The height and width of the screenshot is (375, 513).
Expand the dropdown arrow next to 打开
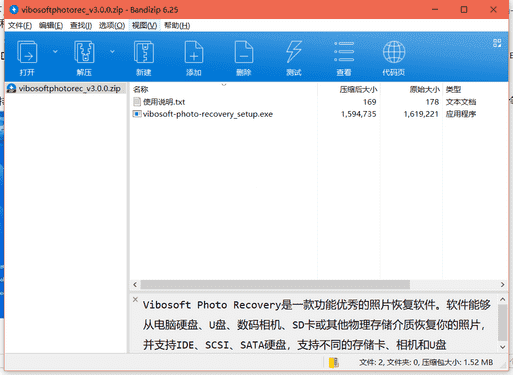point(55,51)
